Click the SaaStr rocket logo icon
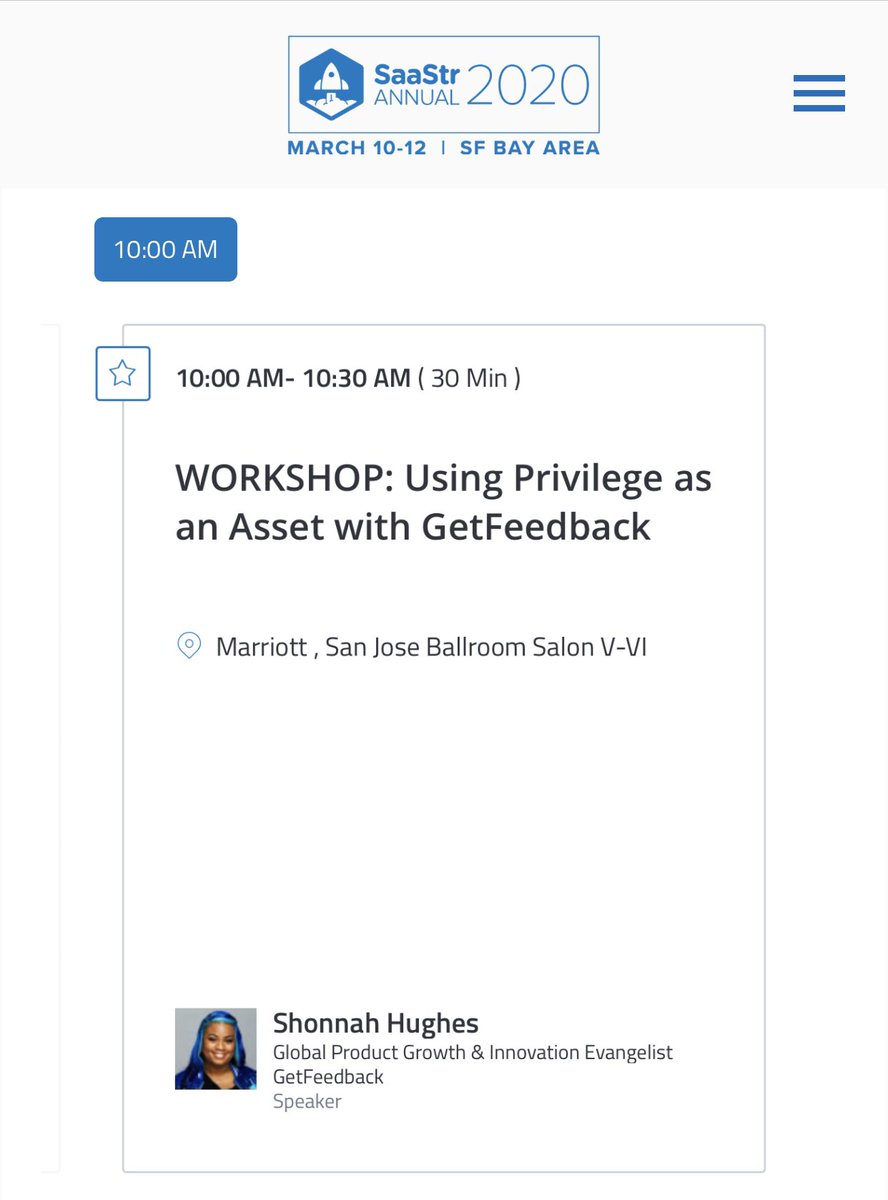The width and height of the screenshot is (888, 1200). point(329,83)
